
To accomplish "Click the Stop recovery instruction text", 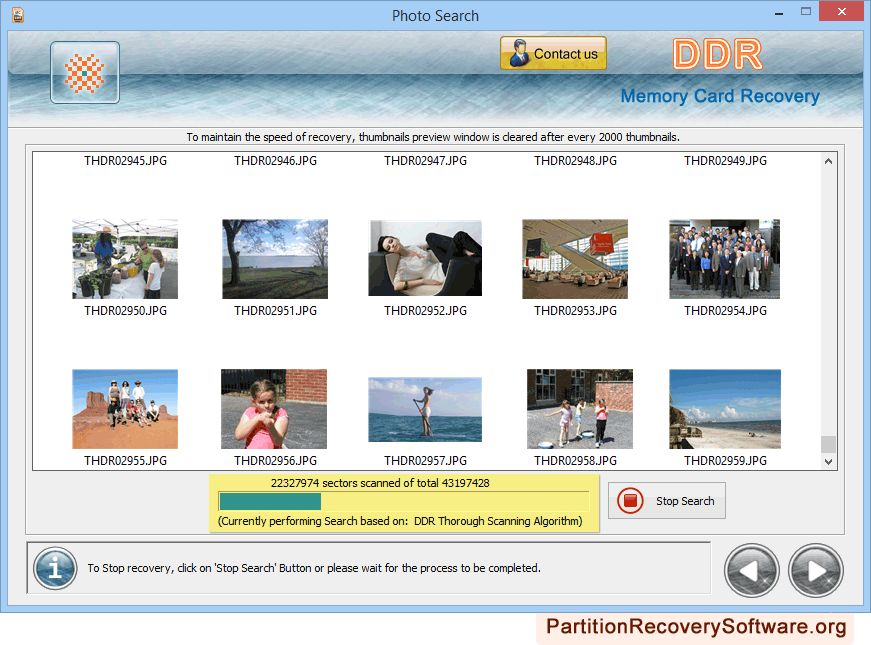I will coord(314,568).
